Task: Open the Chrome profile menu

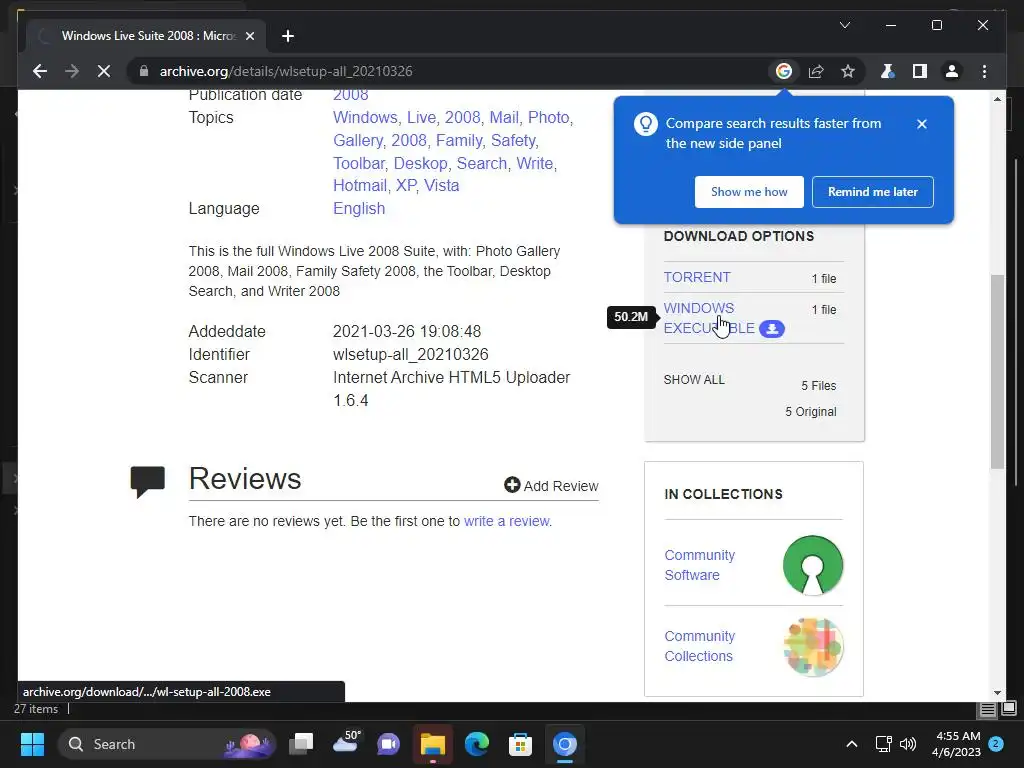Action: (952, 71)
